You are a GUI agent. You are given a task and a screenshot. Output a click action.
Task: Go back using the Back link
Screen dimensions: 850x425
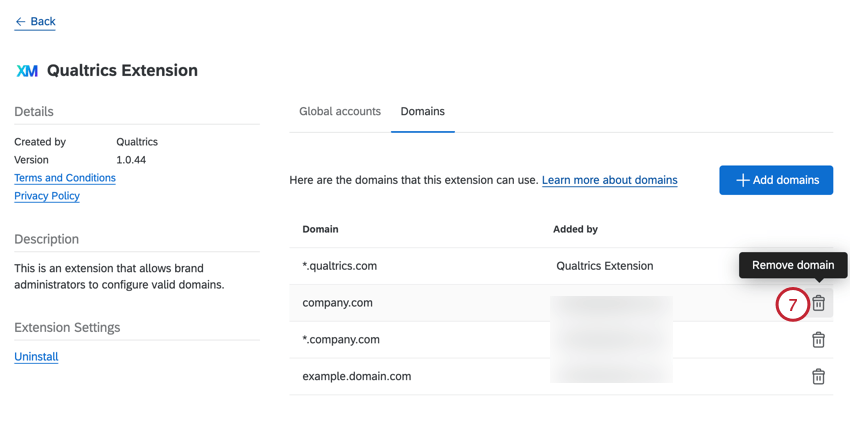point(35,22)
